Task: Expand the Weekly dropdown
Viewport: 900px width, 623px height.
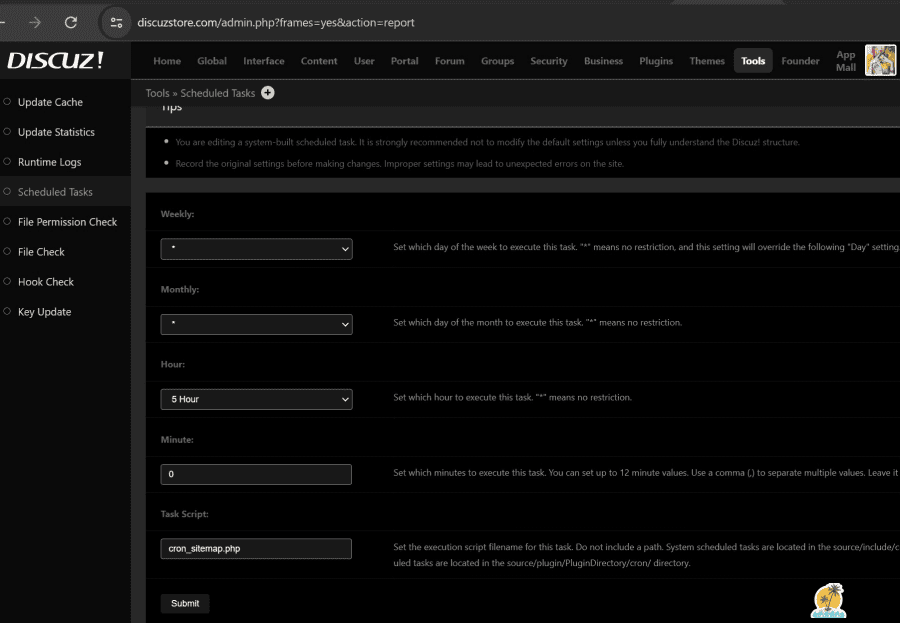Action: (x=256, y=249)
